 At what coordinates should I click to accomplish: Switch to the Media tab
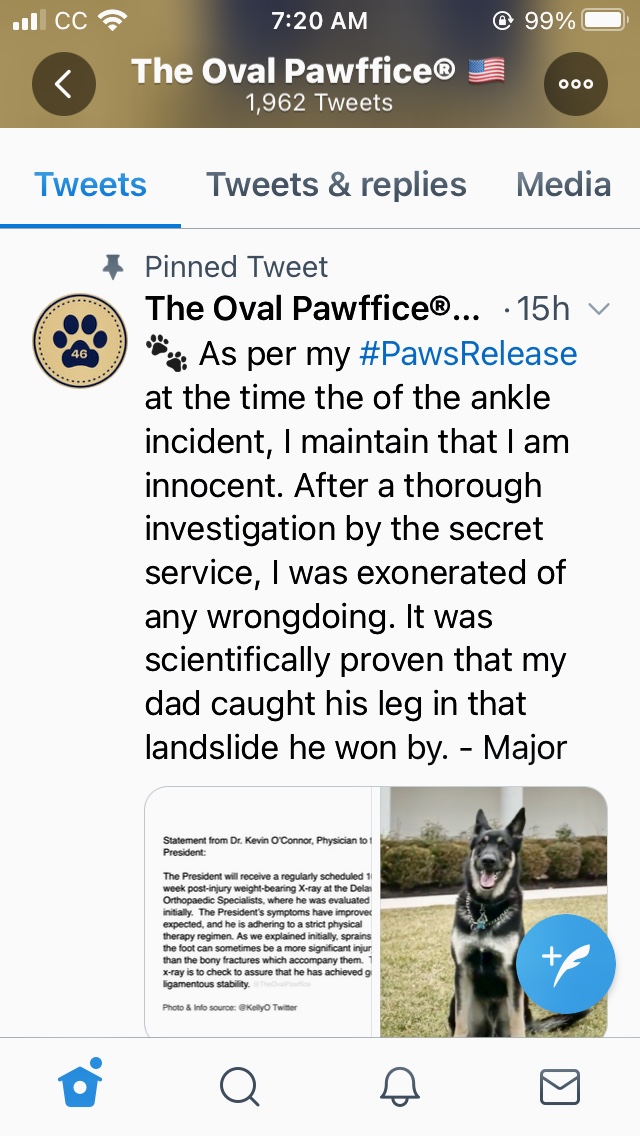563,185
